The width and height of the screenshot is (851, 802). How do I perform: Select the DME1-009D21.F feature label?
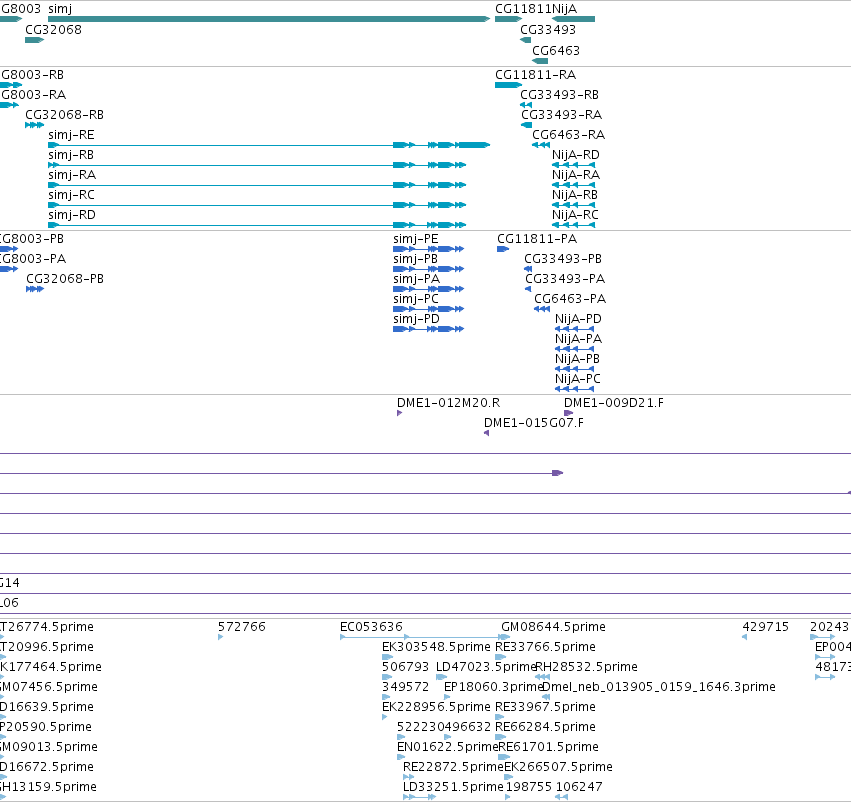click(x=613, y=403)
